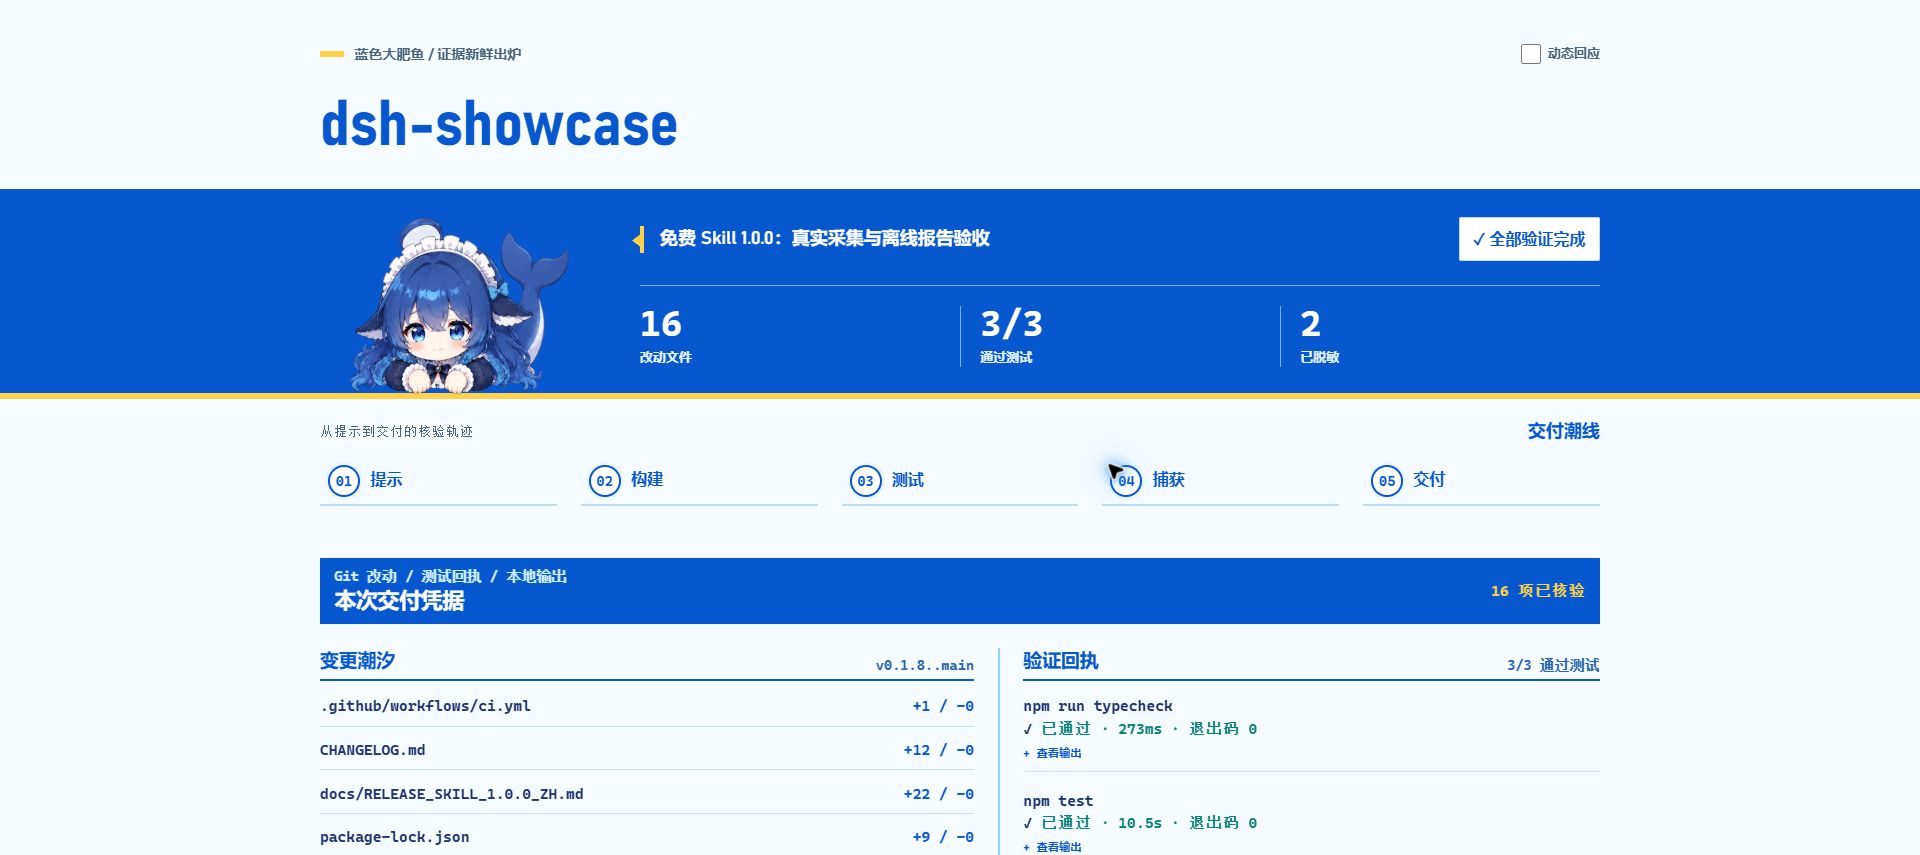The height and width of the screenshot is (855, 1920).
Task: Toggle the 动态回应 checkbox
Action: coord(1530,54)
